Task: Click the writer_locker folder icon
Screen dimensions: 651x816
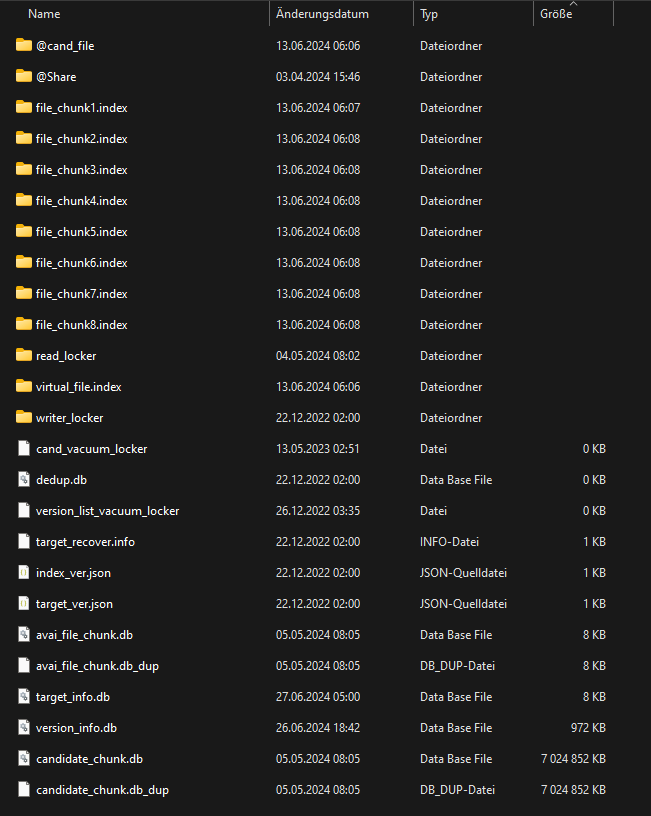Action: [24, 418]
